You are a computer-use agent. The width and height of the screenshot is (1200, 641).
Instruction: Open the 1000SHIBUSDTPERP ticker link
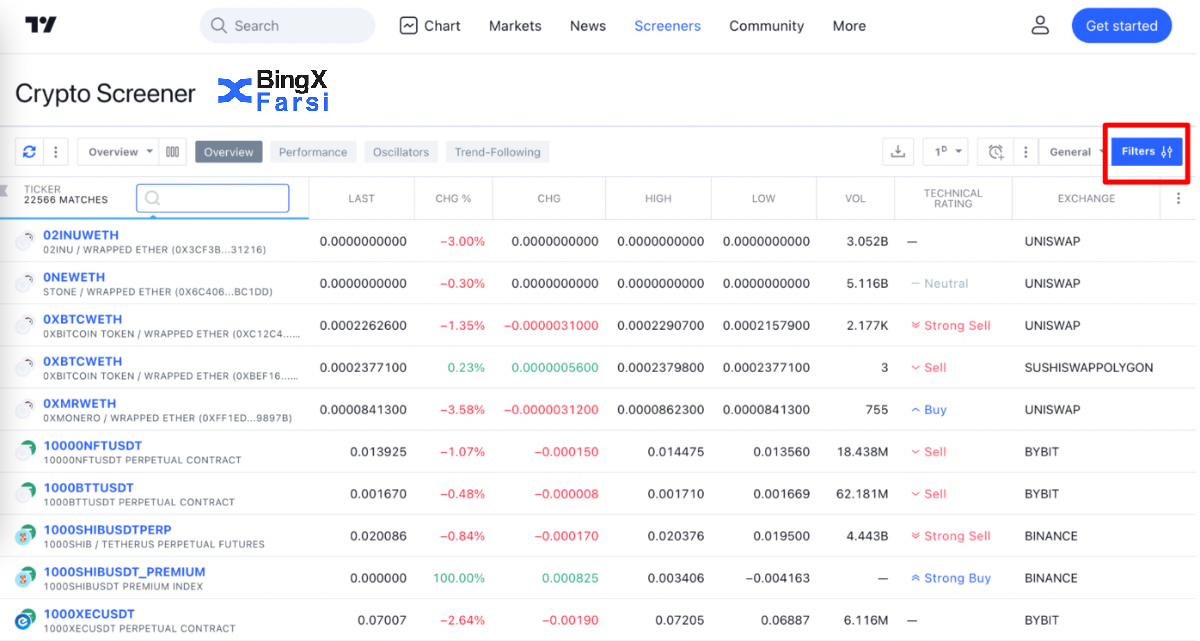coord(107,529)
